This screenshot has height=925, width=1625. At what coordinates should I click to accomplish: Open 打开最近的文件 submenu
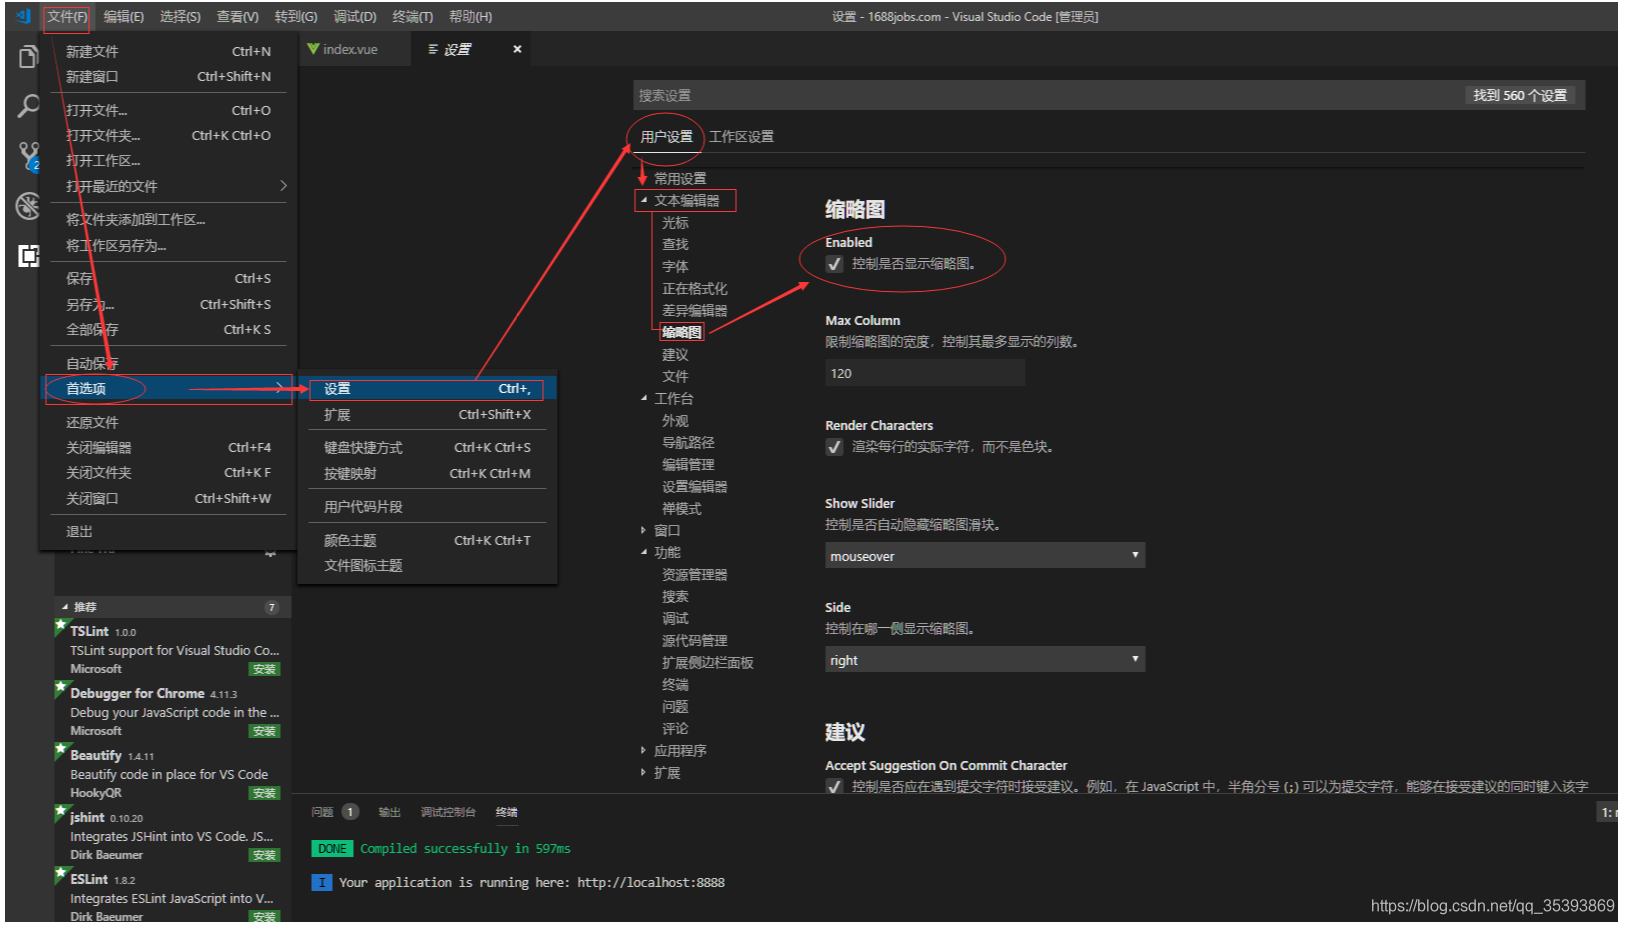pos(168,186)
